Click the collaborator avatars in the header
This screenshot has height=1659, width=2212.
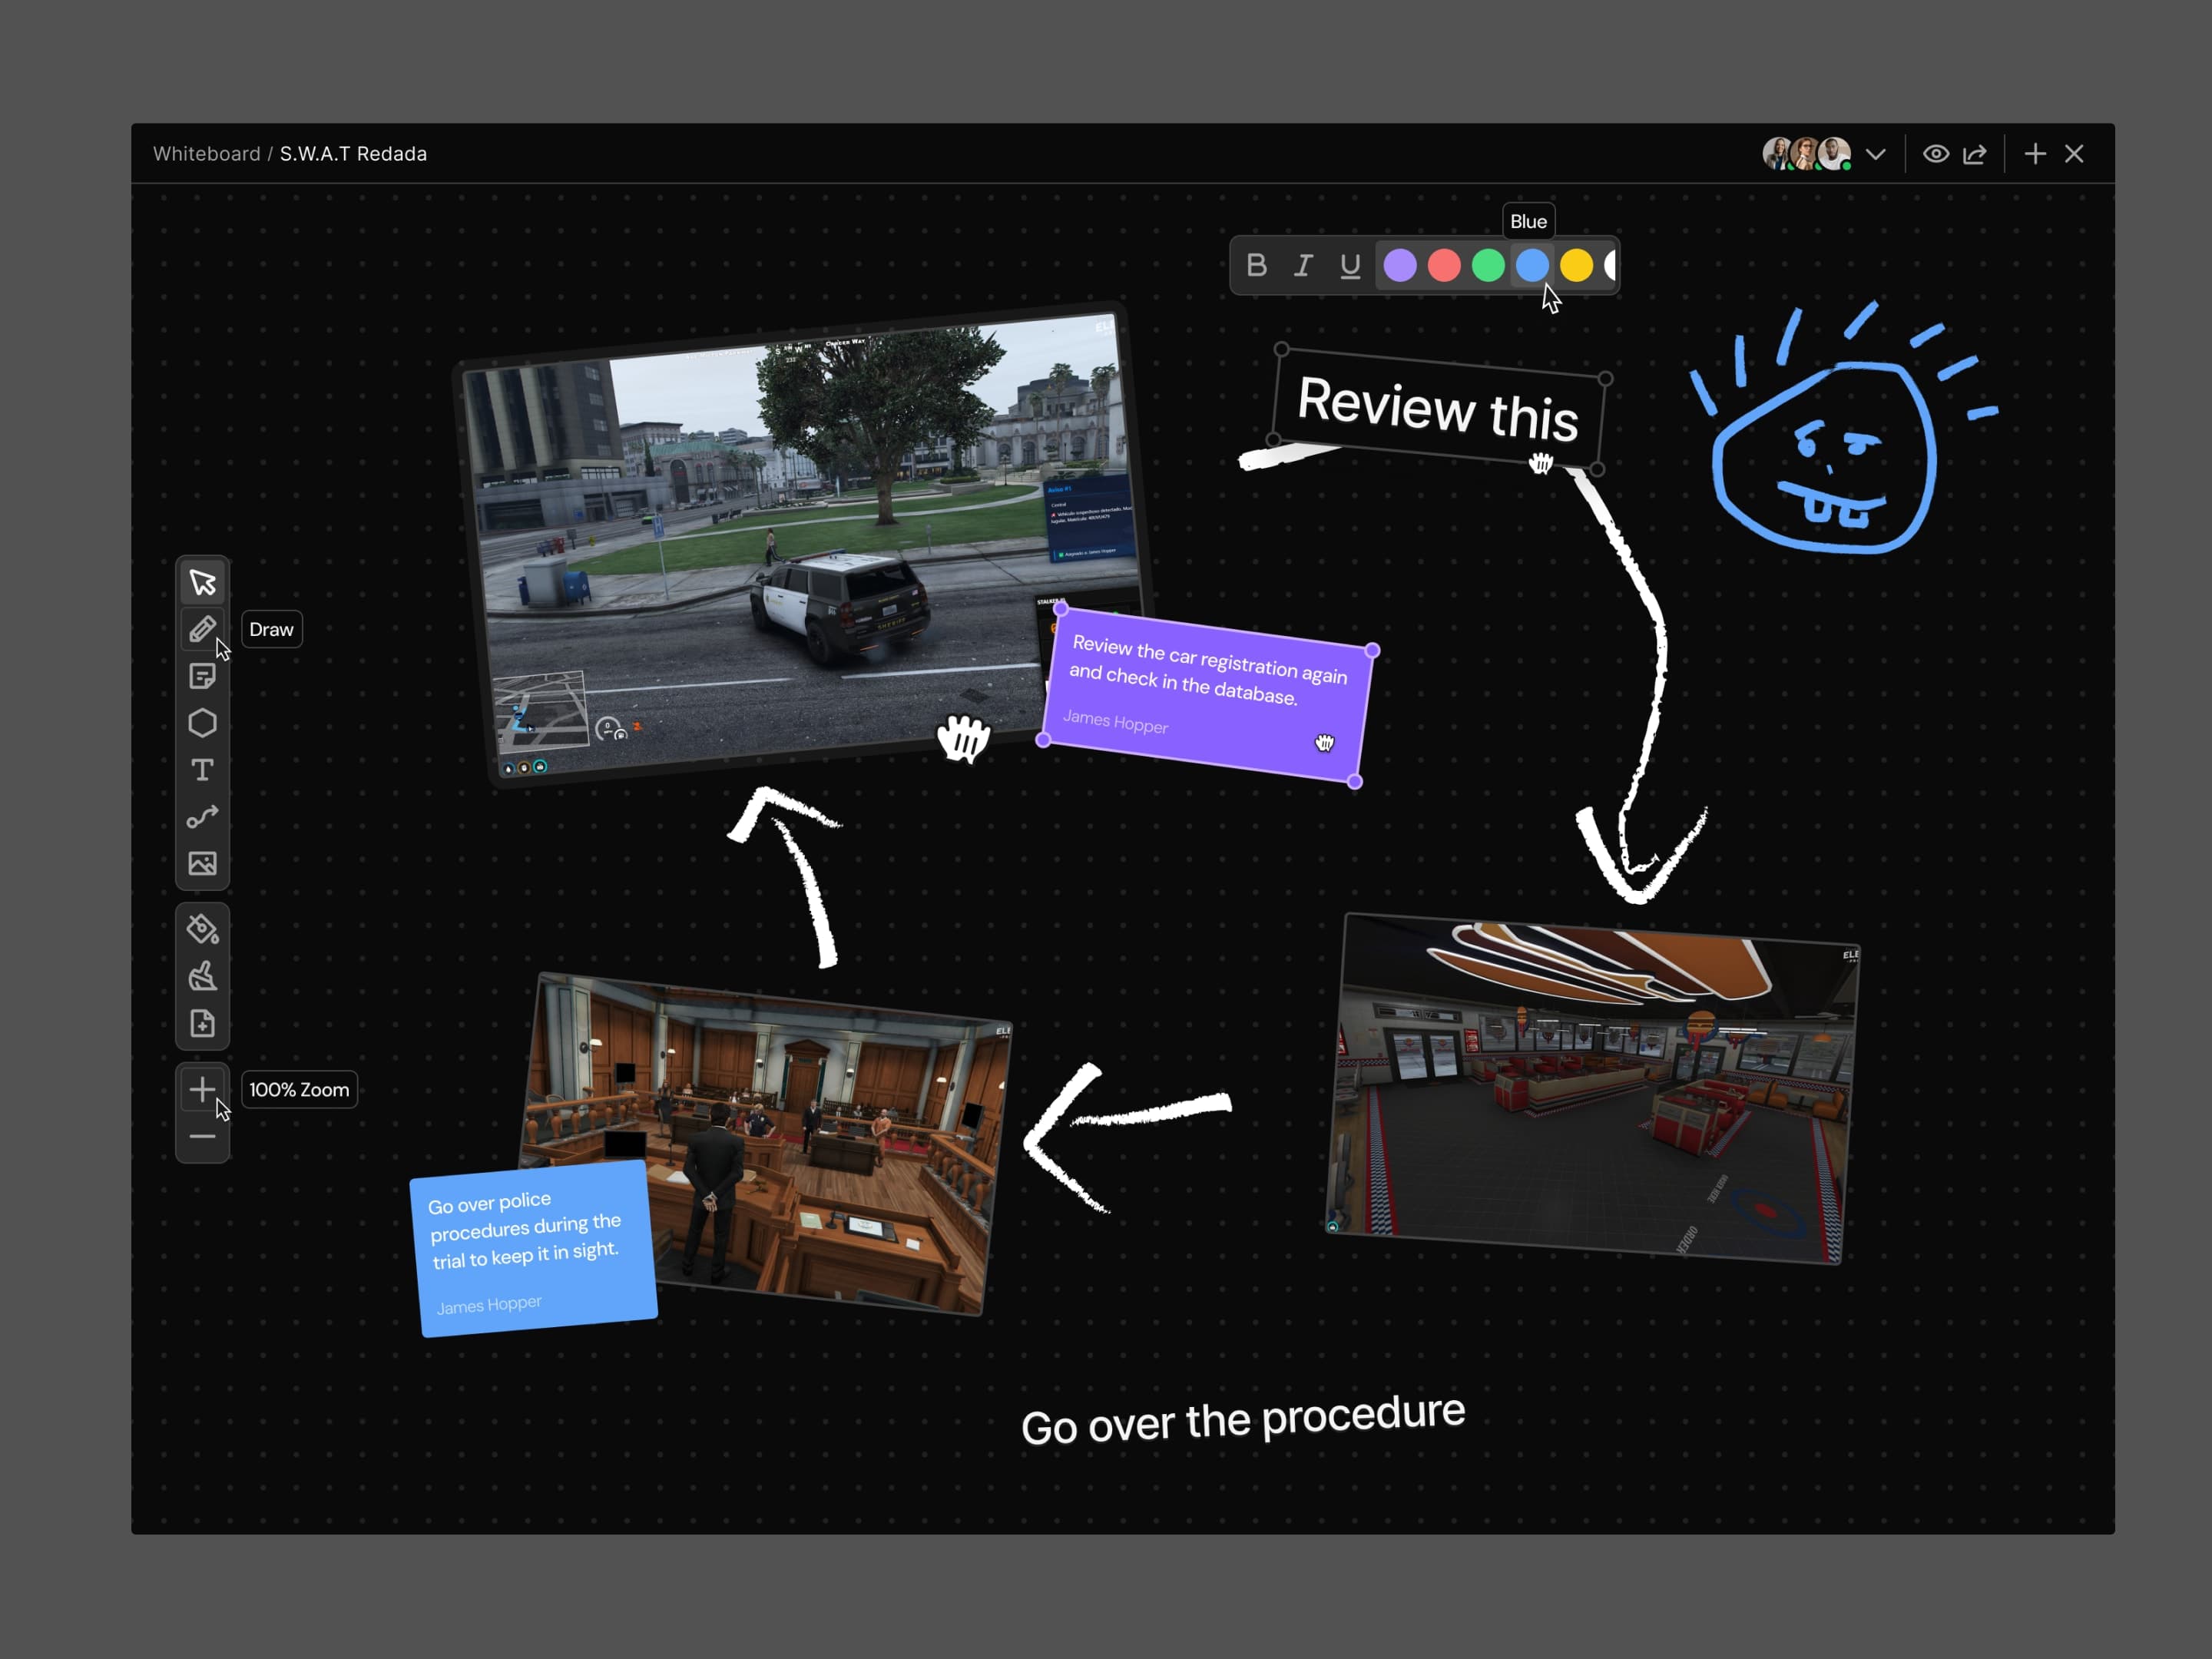click(x=1806, y=154)
